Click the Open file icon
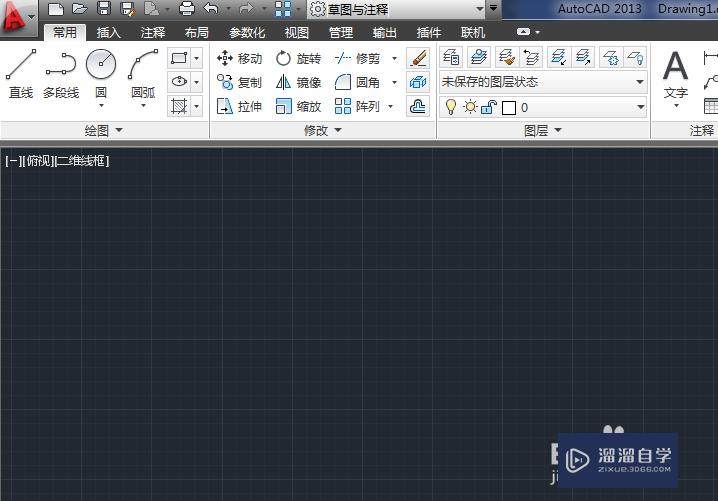Screen dimensions: 718x501 [x=80, y=9]
